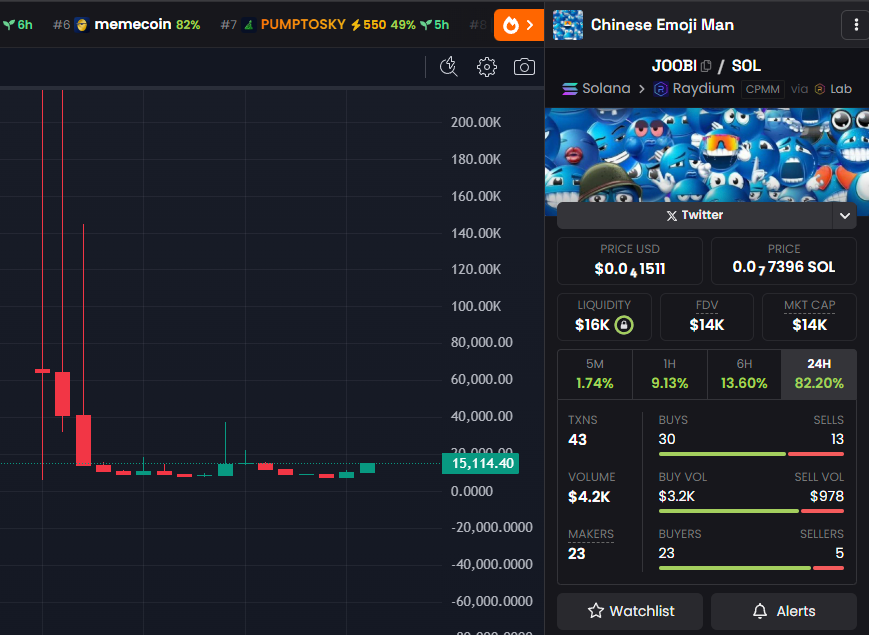Screen dimensions: 869x635
Task: Click the buyers versus sellers ratio bar
Action: (751, 568)
